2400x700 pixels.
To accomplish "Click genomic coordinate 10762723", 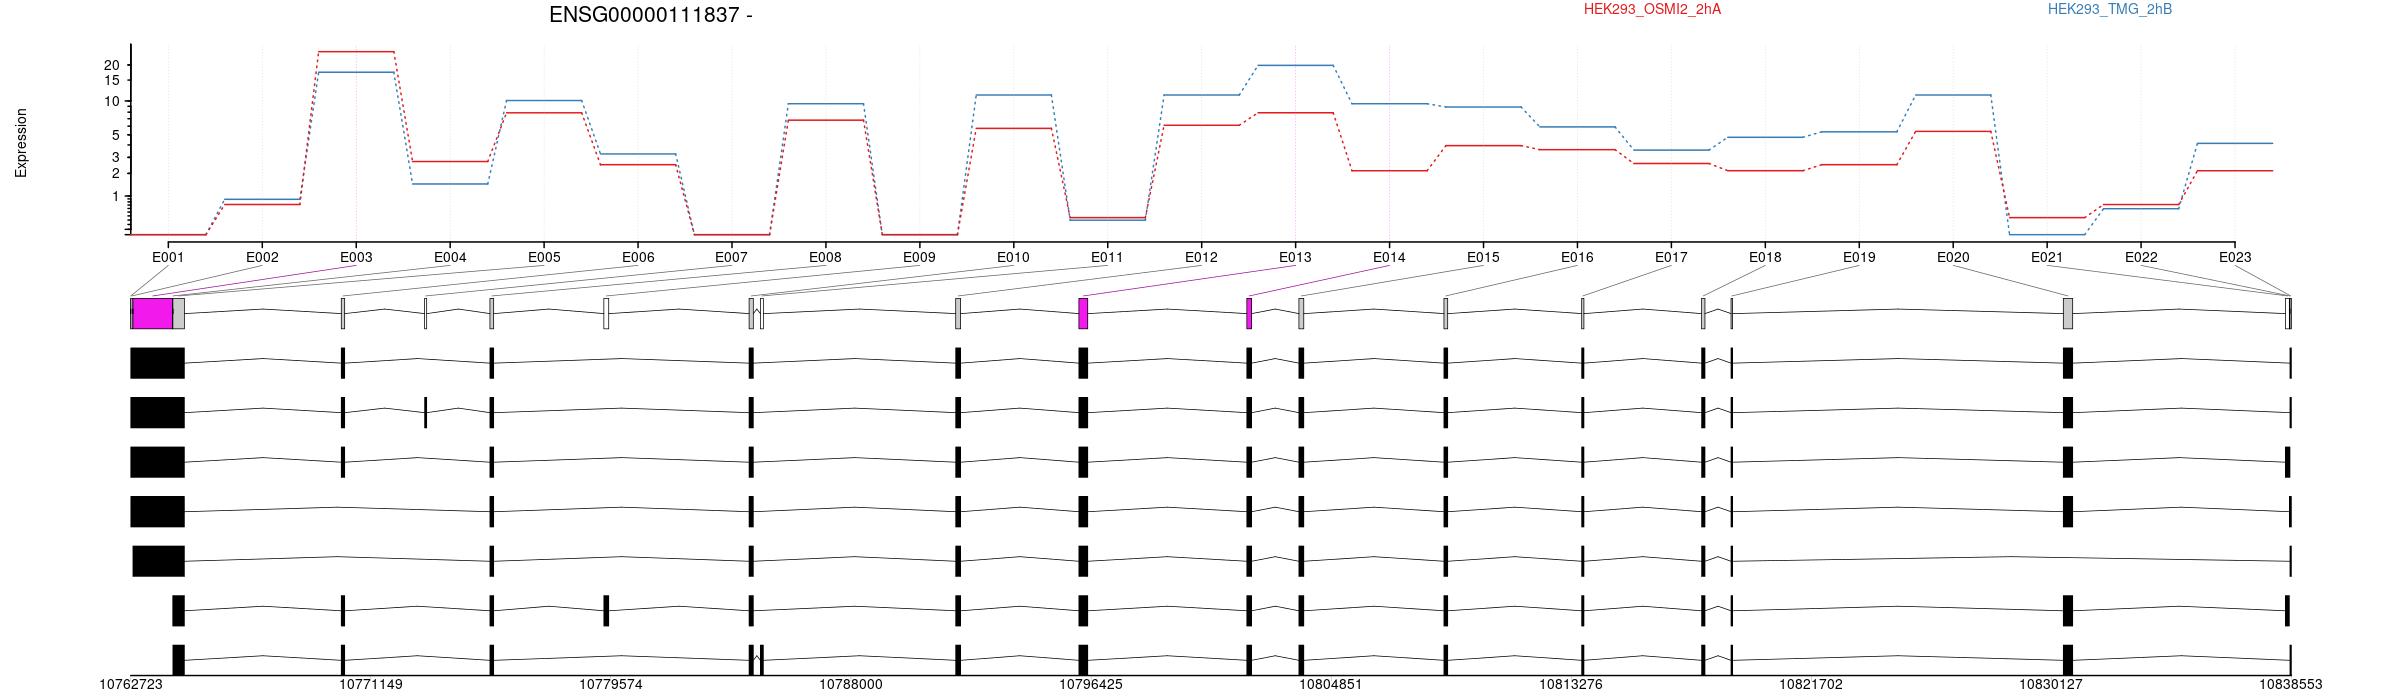I will pos(131,685).
